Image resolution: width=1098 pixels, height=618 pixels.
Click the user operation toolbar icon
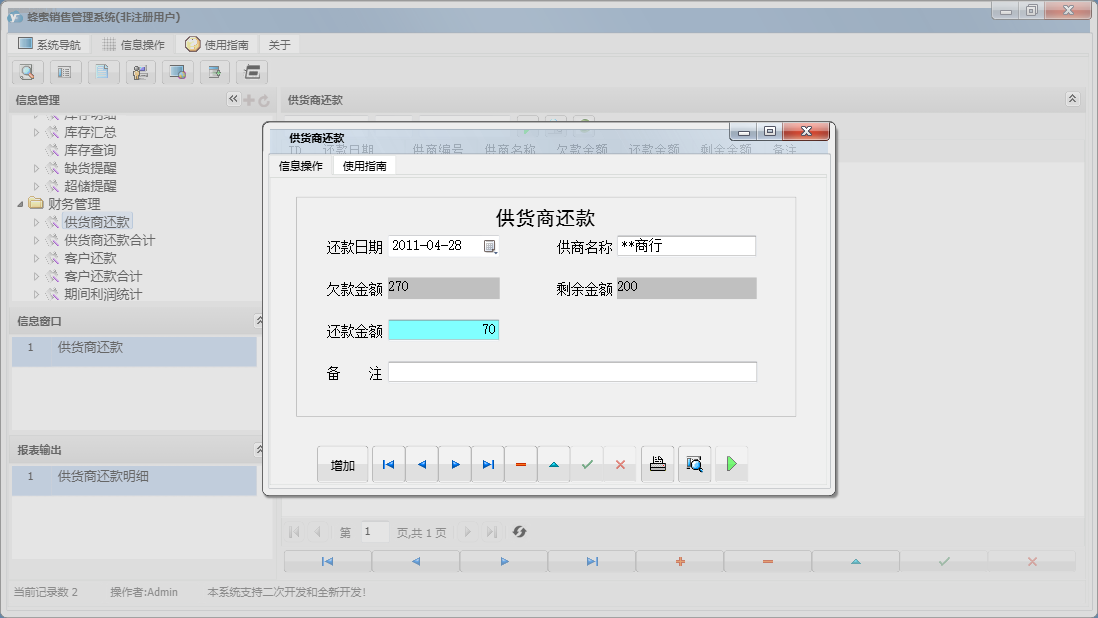pyautogui.click(x=141, y=72)
